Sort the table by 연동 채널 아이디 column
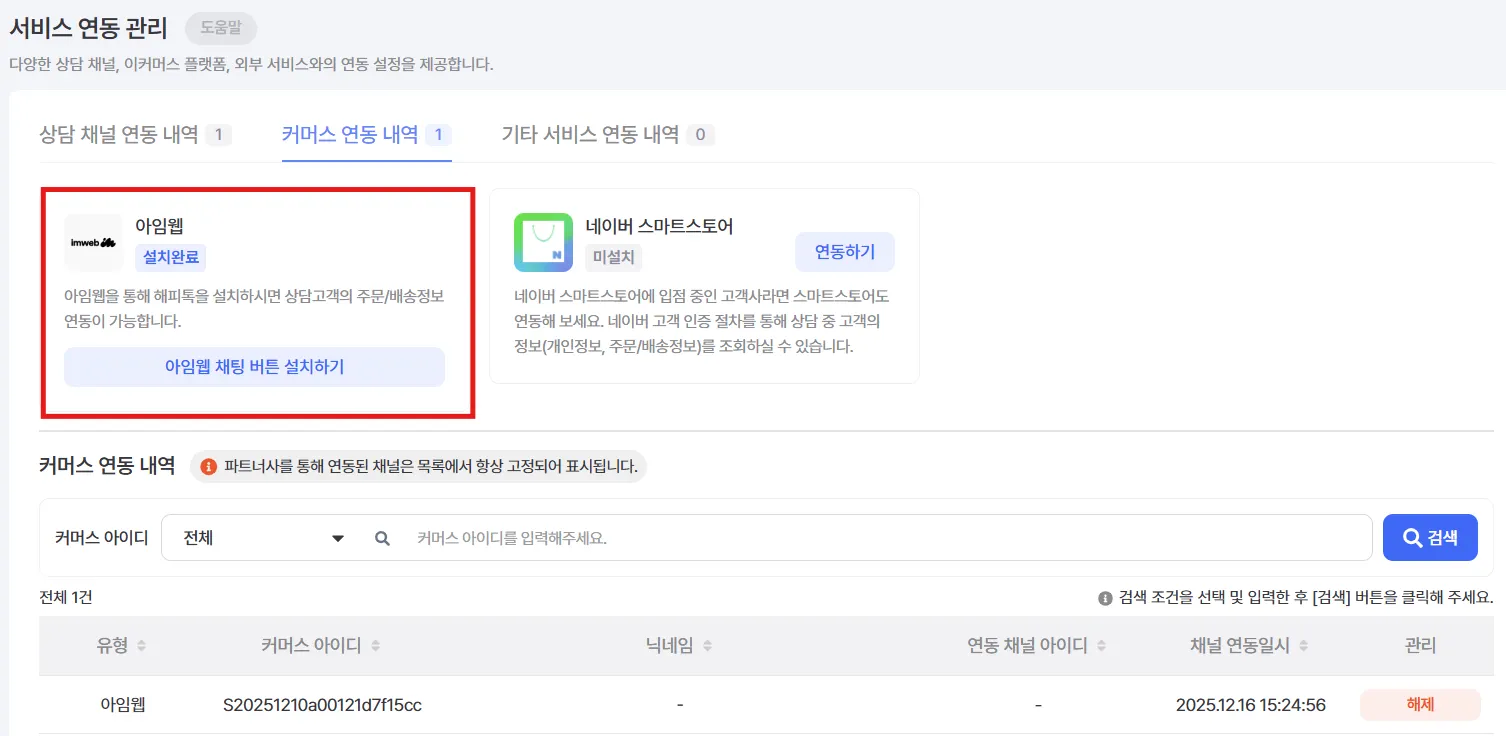Image resolution: width=1506 pixels, height=736 pixels. [1101, 646]
